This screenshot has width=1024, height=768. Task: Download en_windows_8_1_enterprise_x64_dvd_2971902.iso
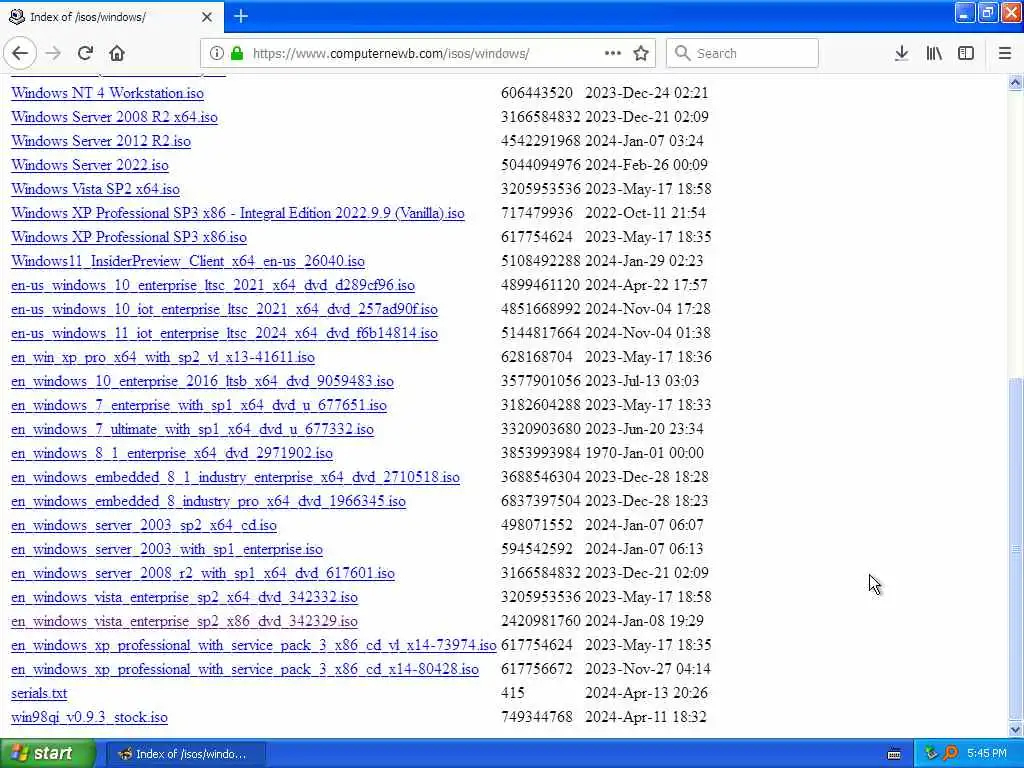(x=172, y=453)
